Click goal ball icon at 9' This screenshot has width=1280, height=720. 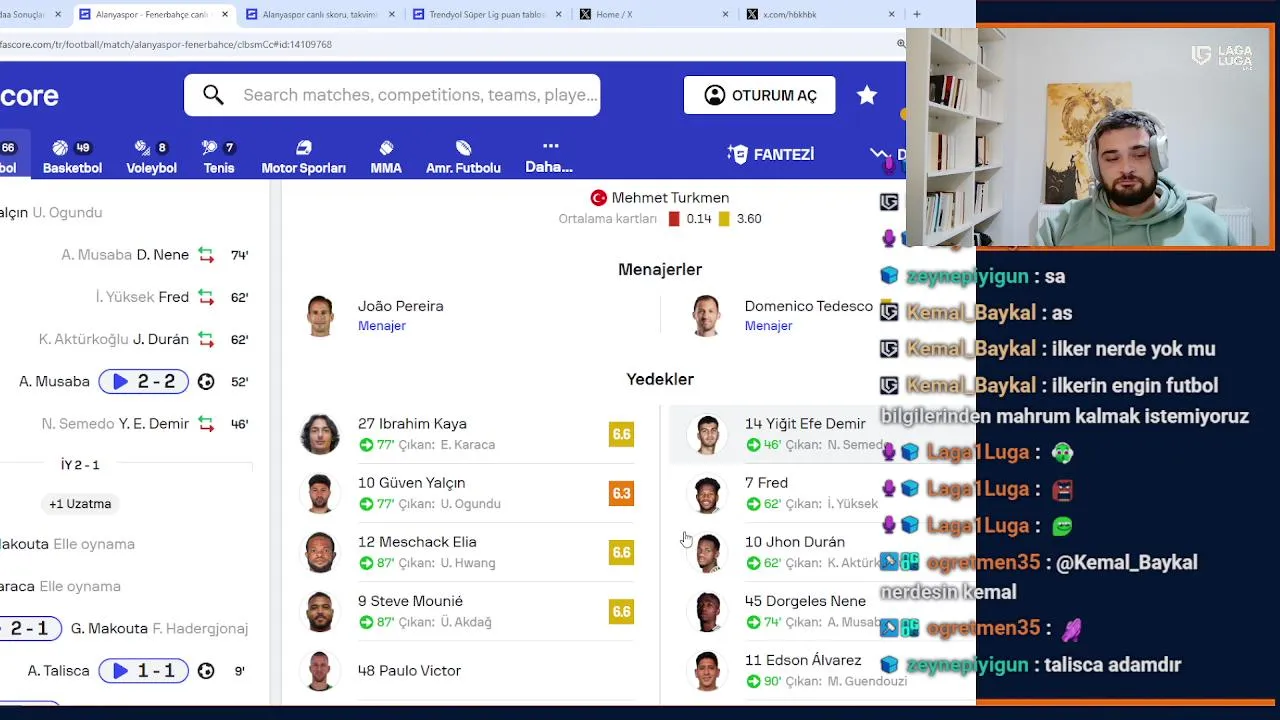click(206, 671)
